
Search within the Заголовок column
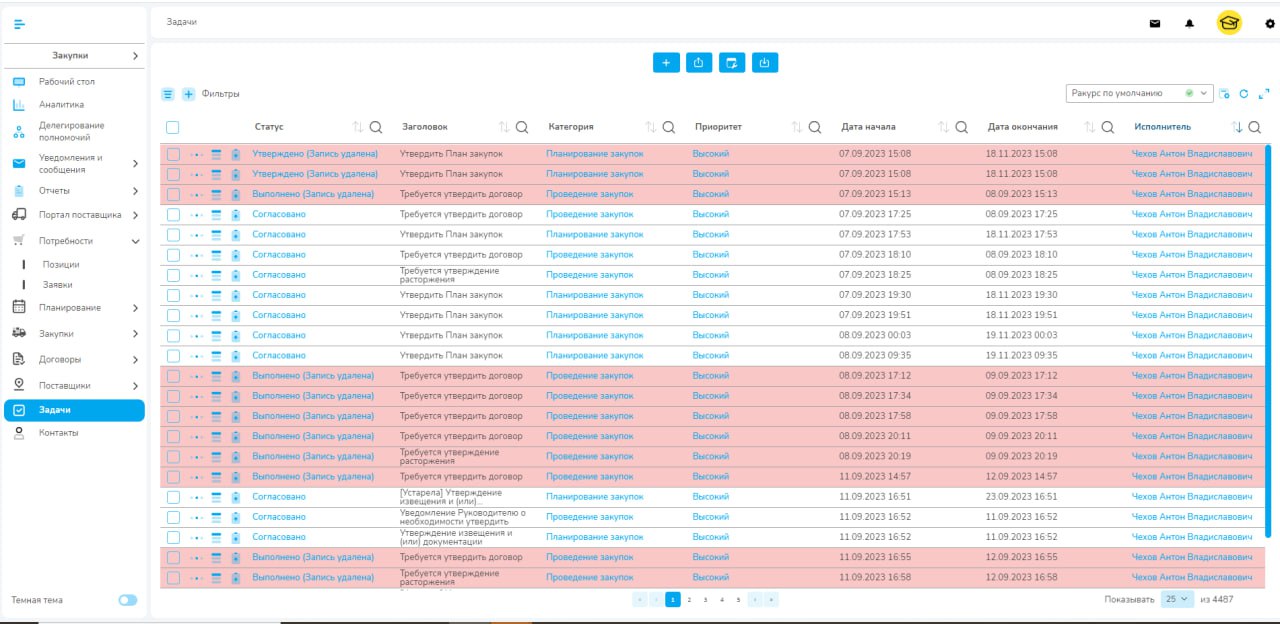pyautogui.click(x=522, y=127)
